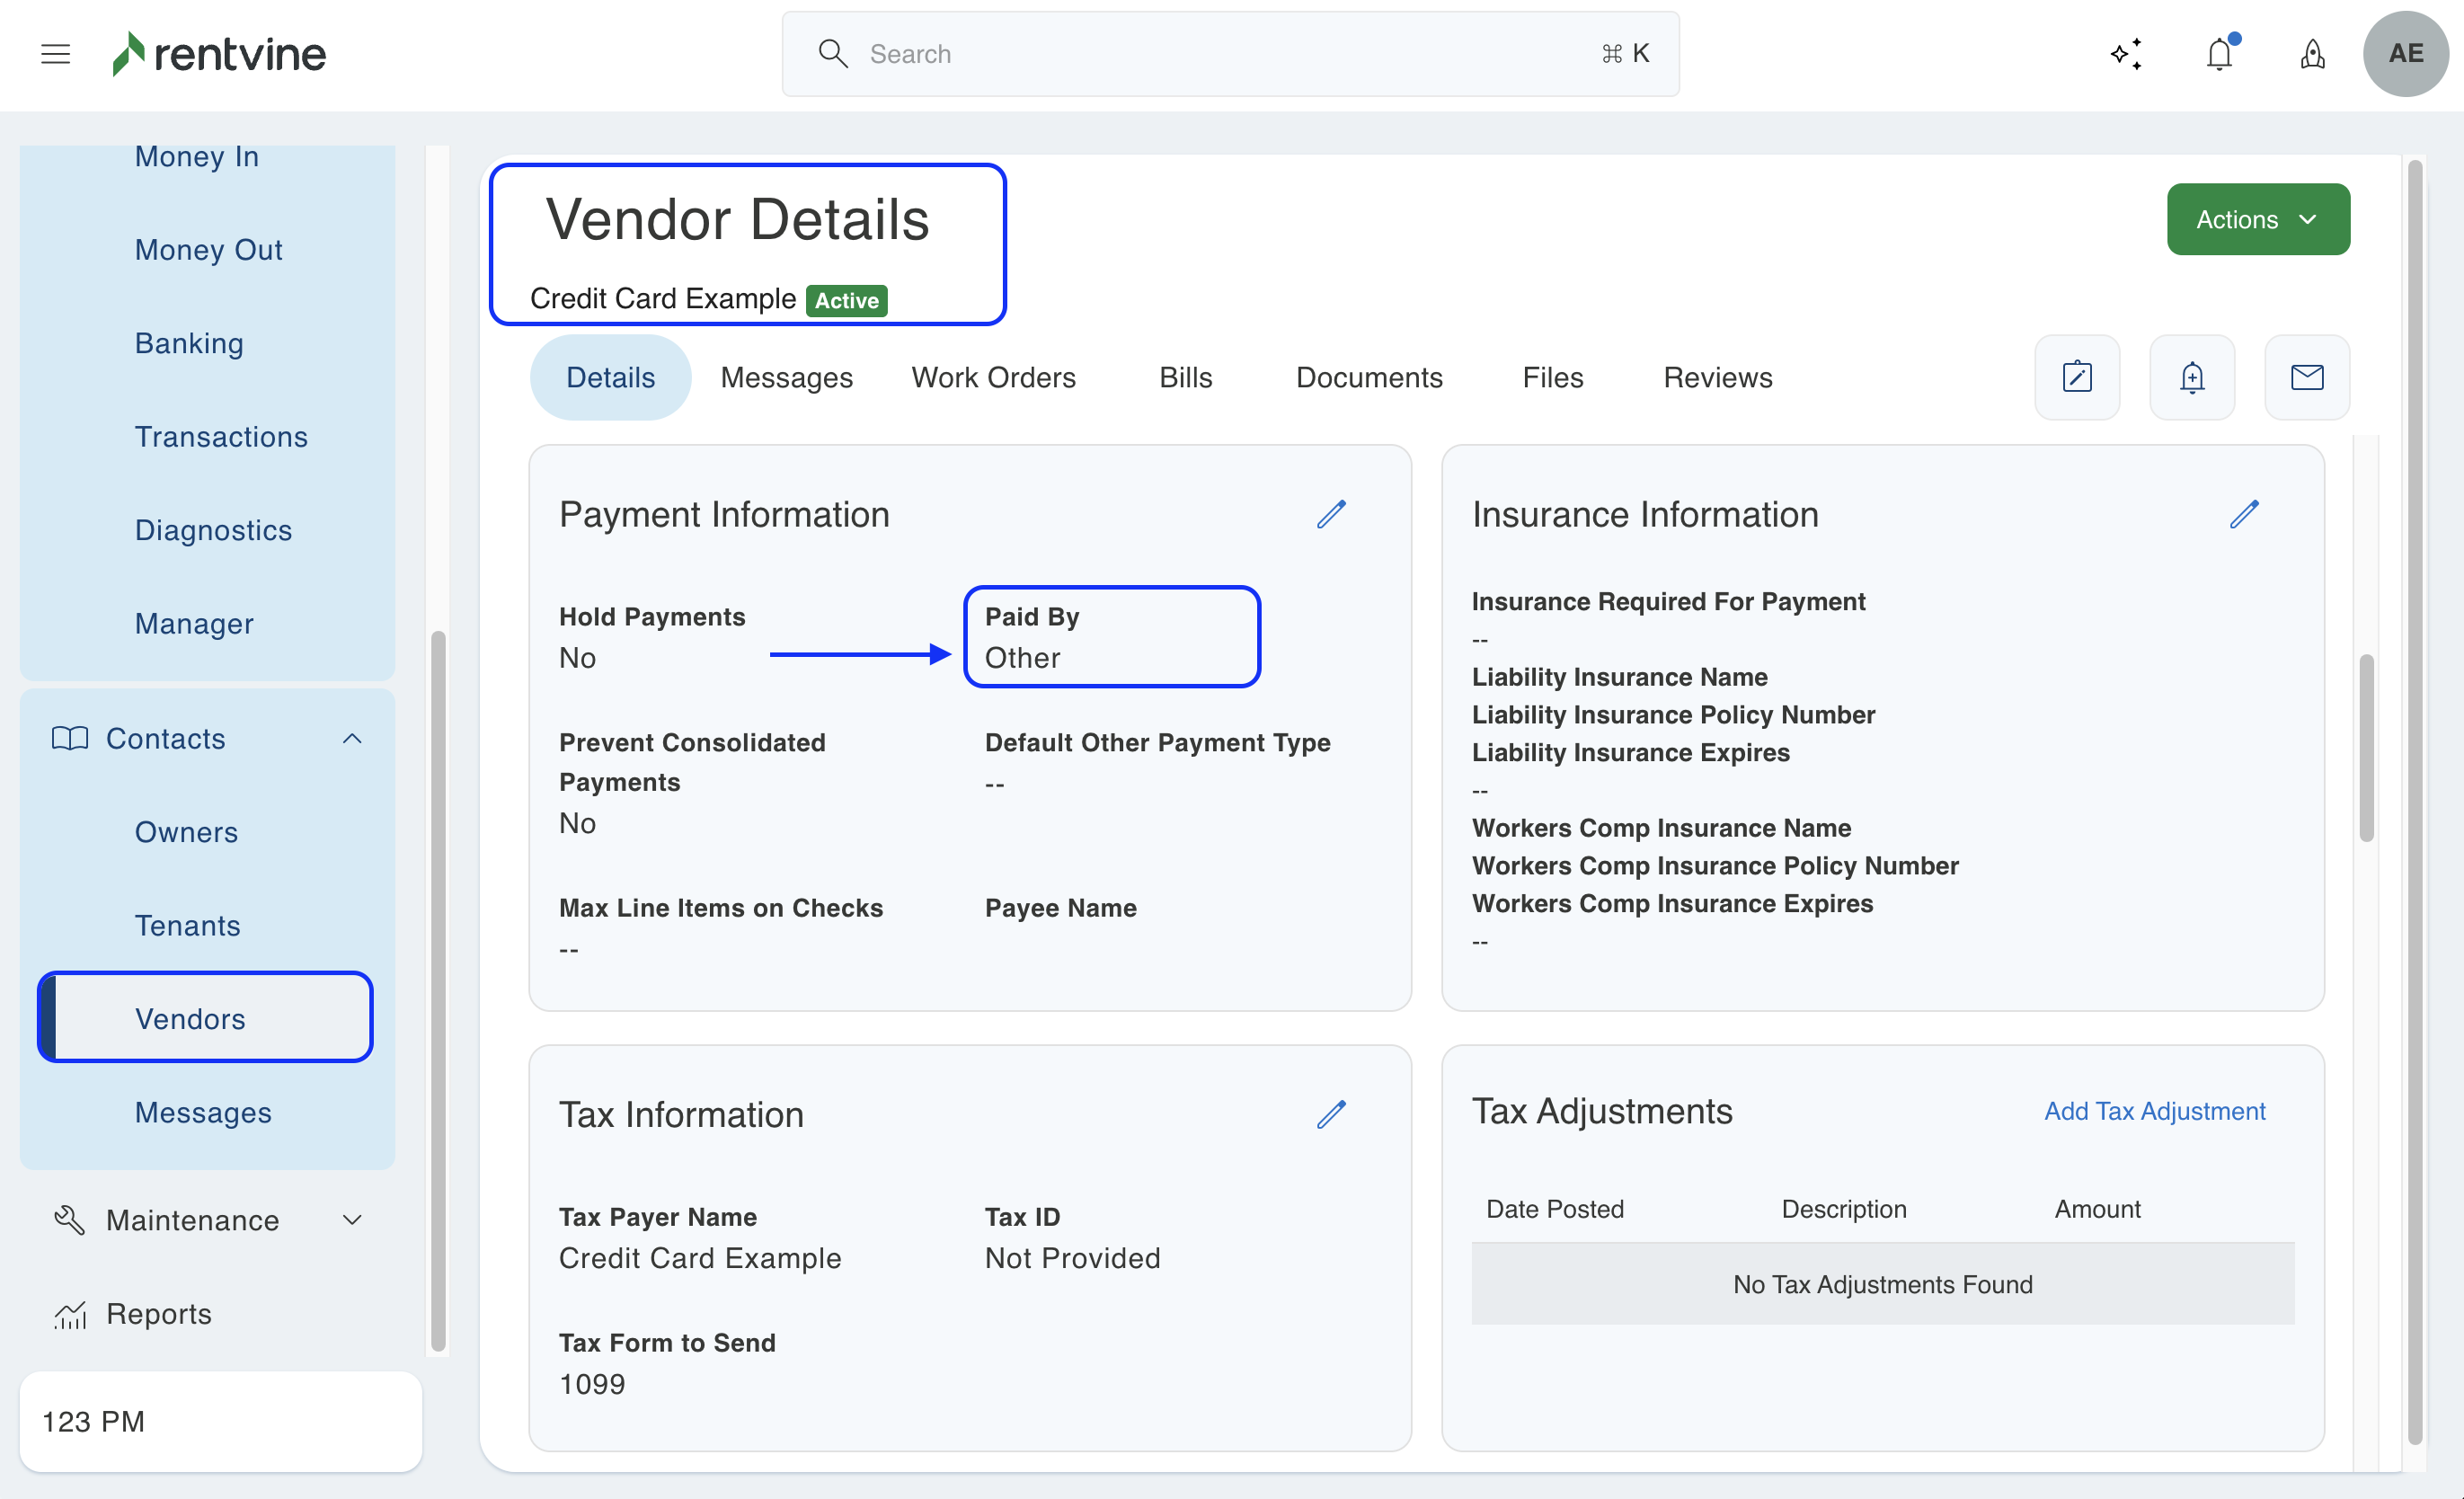Click the add note clipboard icon

coord(2077,377)
